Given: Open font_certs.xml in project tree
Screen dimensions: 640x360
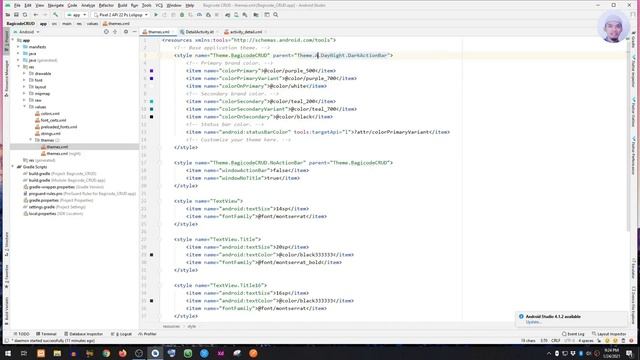Looking at the screenshot, I should (x=51, y=120).
